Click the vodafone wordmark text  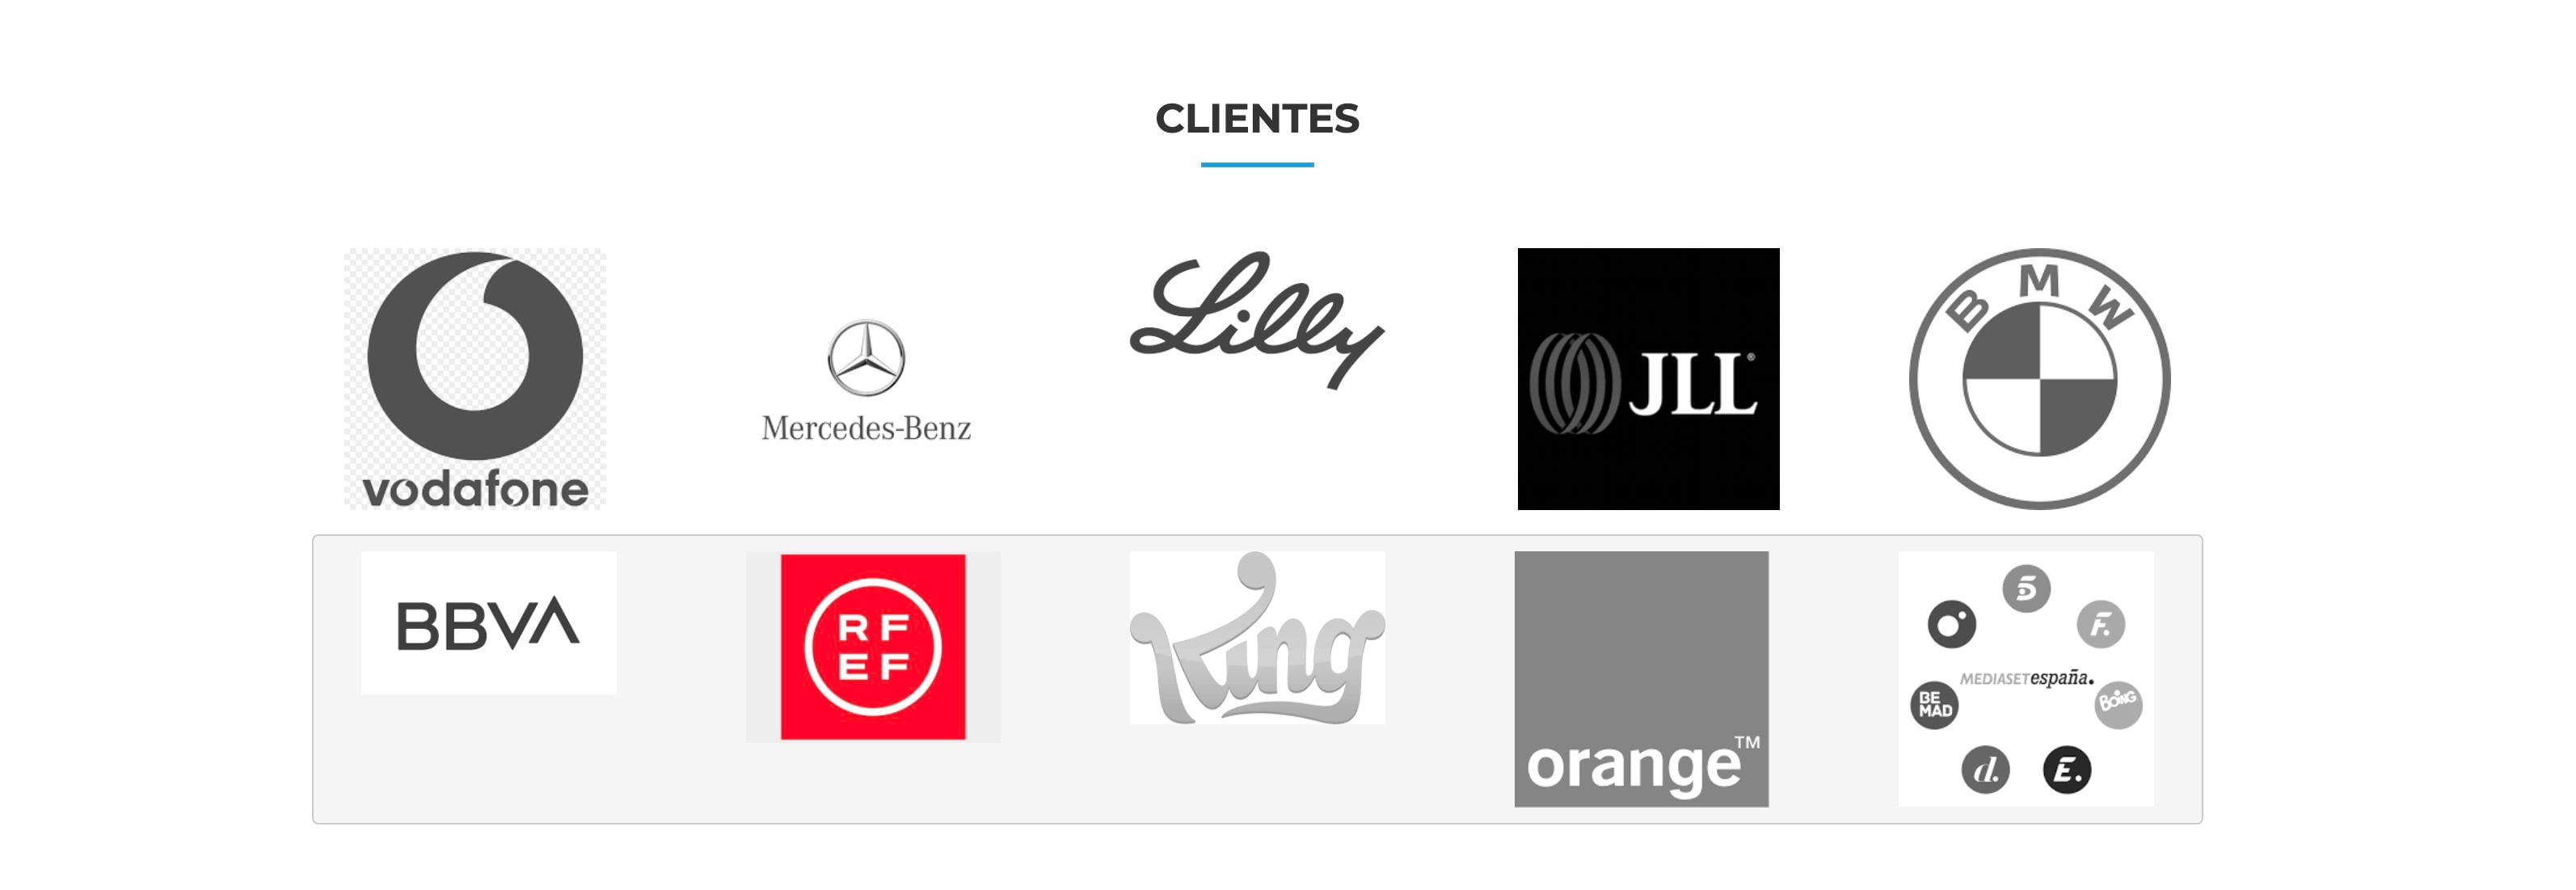pos(475,489)
